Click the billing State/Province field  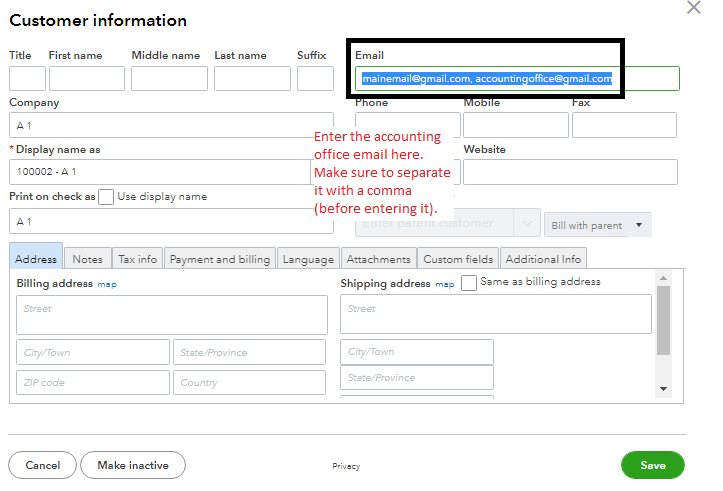tap(249, 353)
